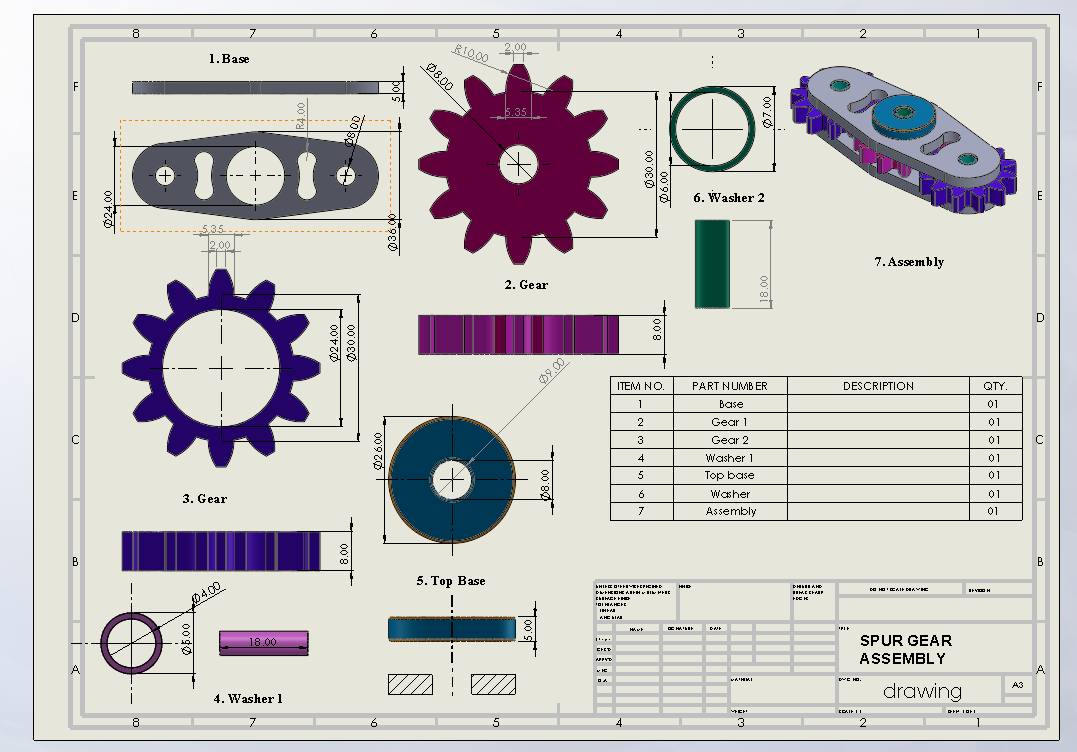Select the Ø9.00 leader dimension
This screenshot has height=752, width=1077.
pos(552,371)
